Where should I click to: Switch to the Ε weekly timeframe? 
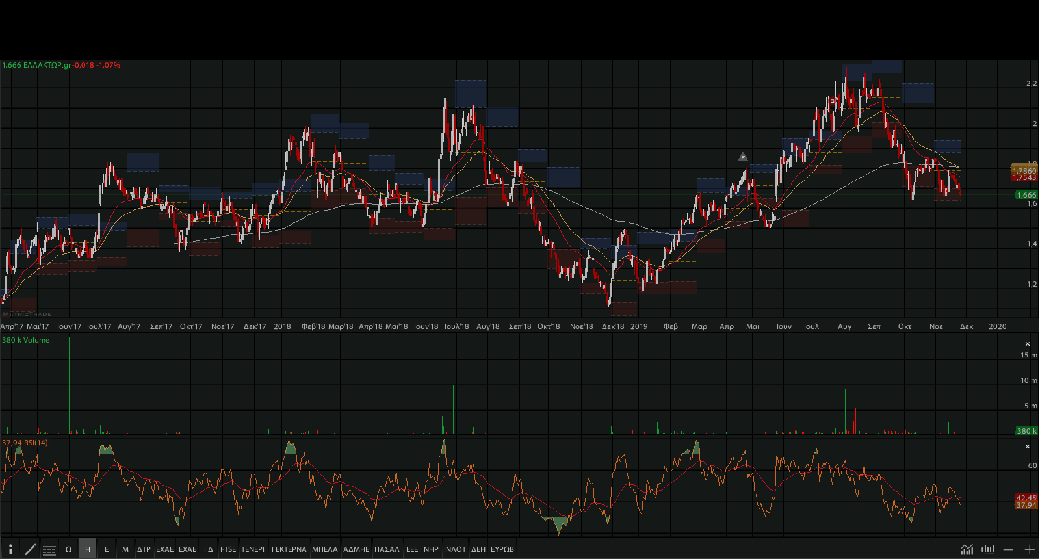(107, 549)
